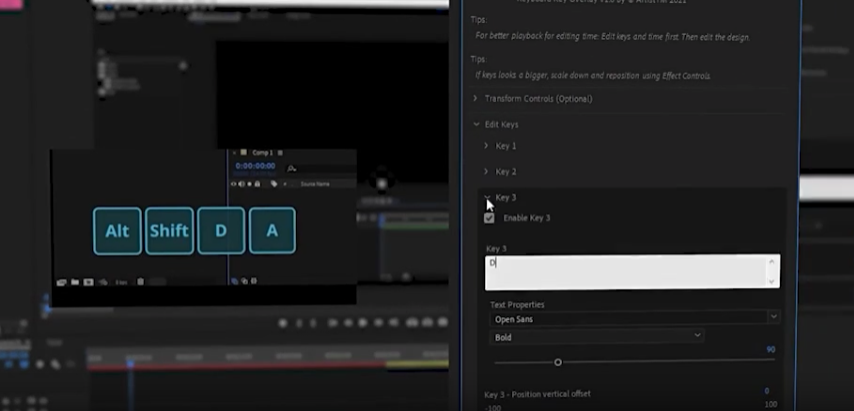Viewport: 854px width, 411px height.
Task: Switch to the Comp 1 tab
Action: coord(263,153)
